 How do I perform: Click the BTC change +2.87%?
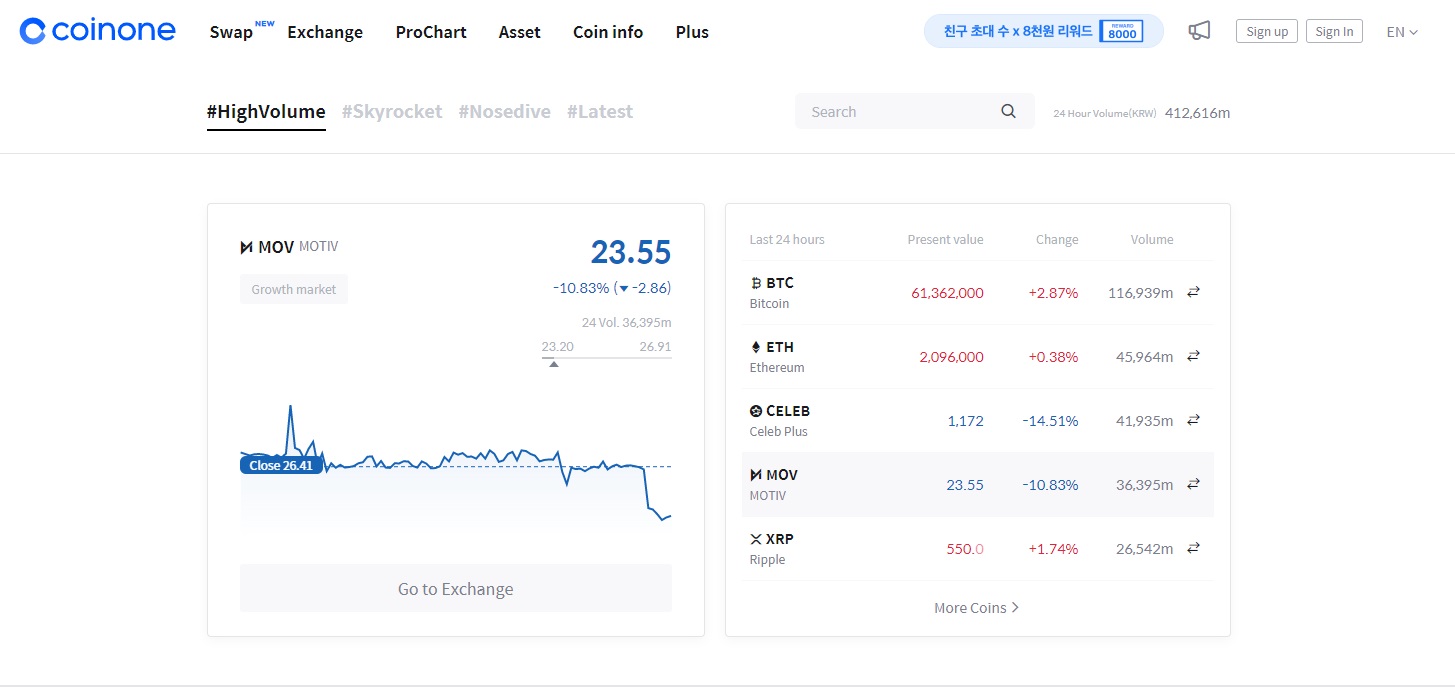click(1053, 292)
